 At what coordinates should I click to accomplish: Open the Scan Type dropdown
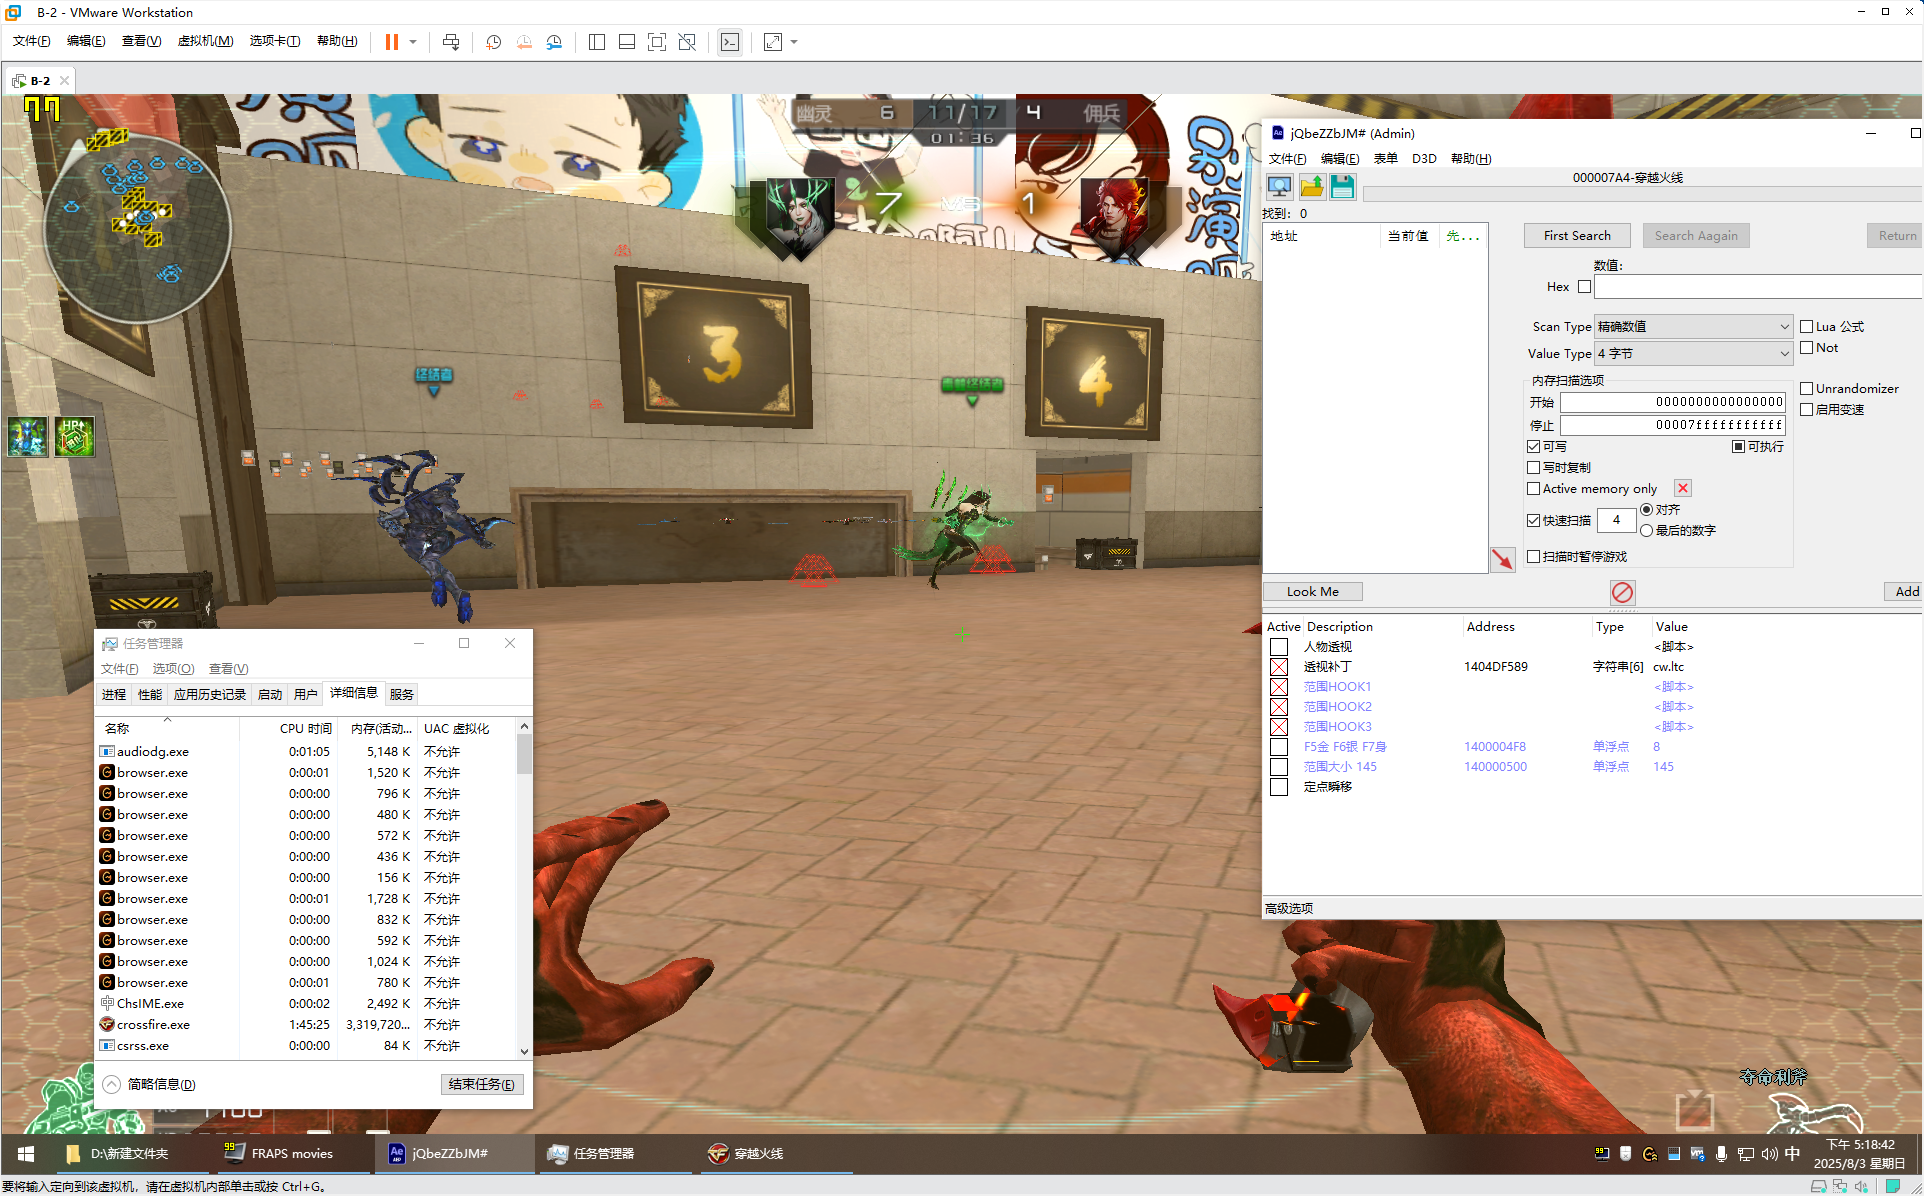(1693, 327)
